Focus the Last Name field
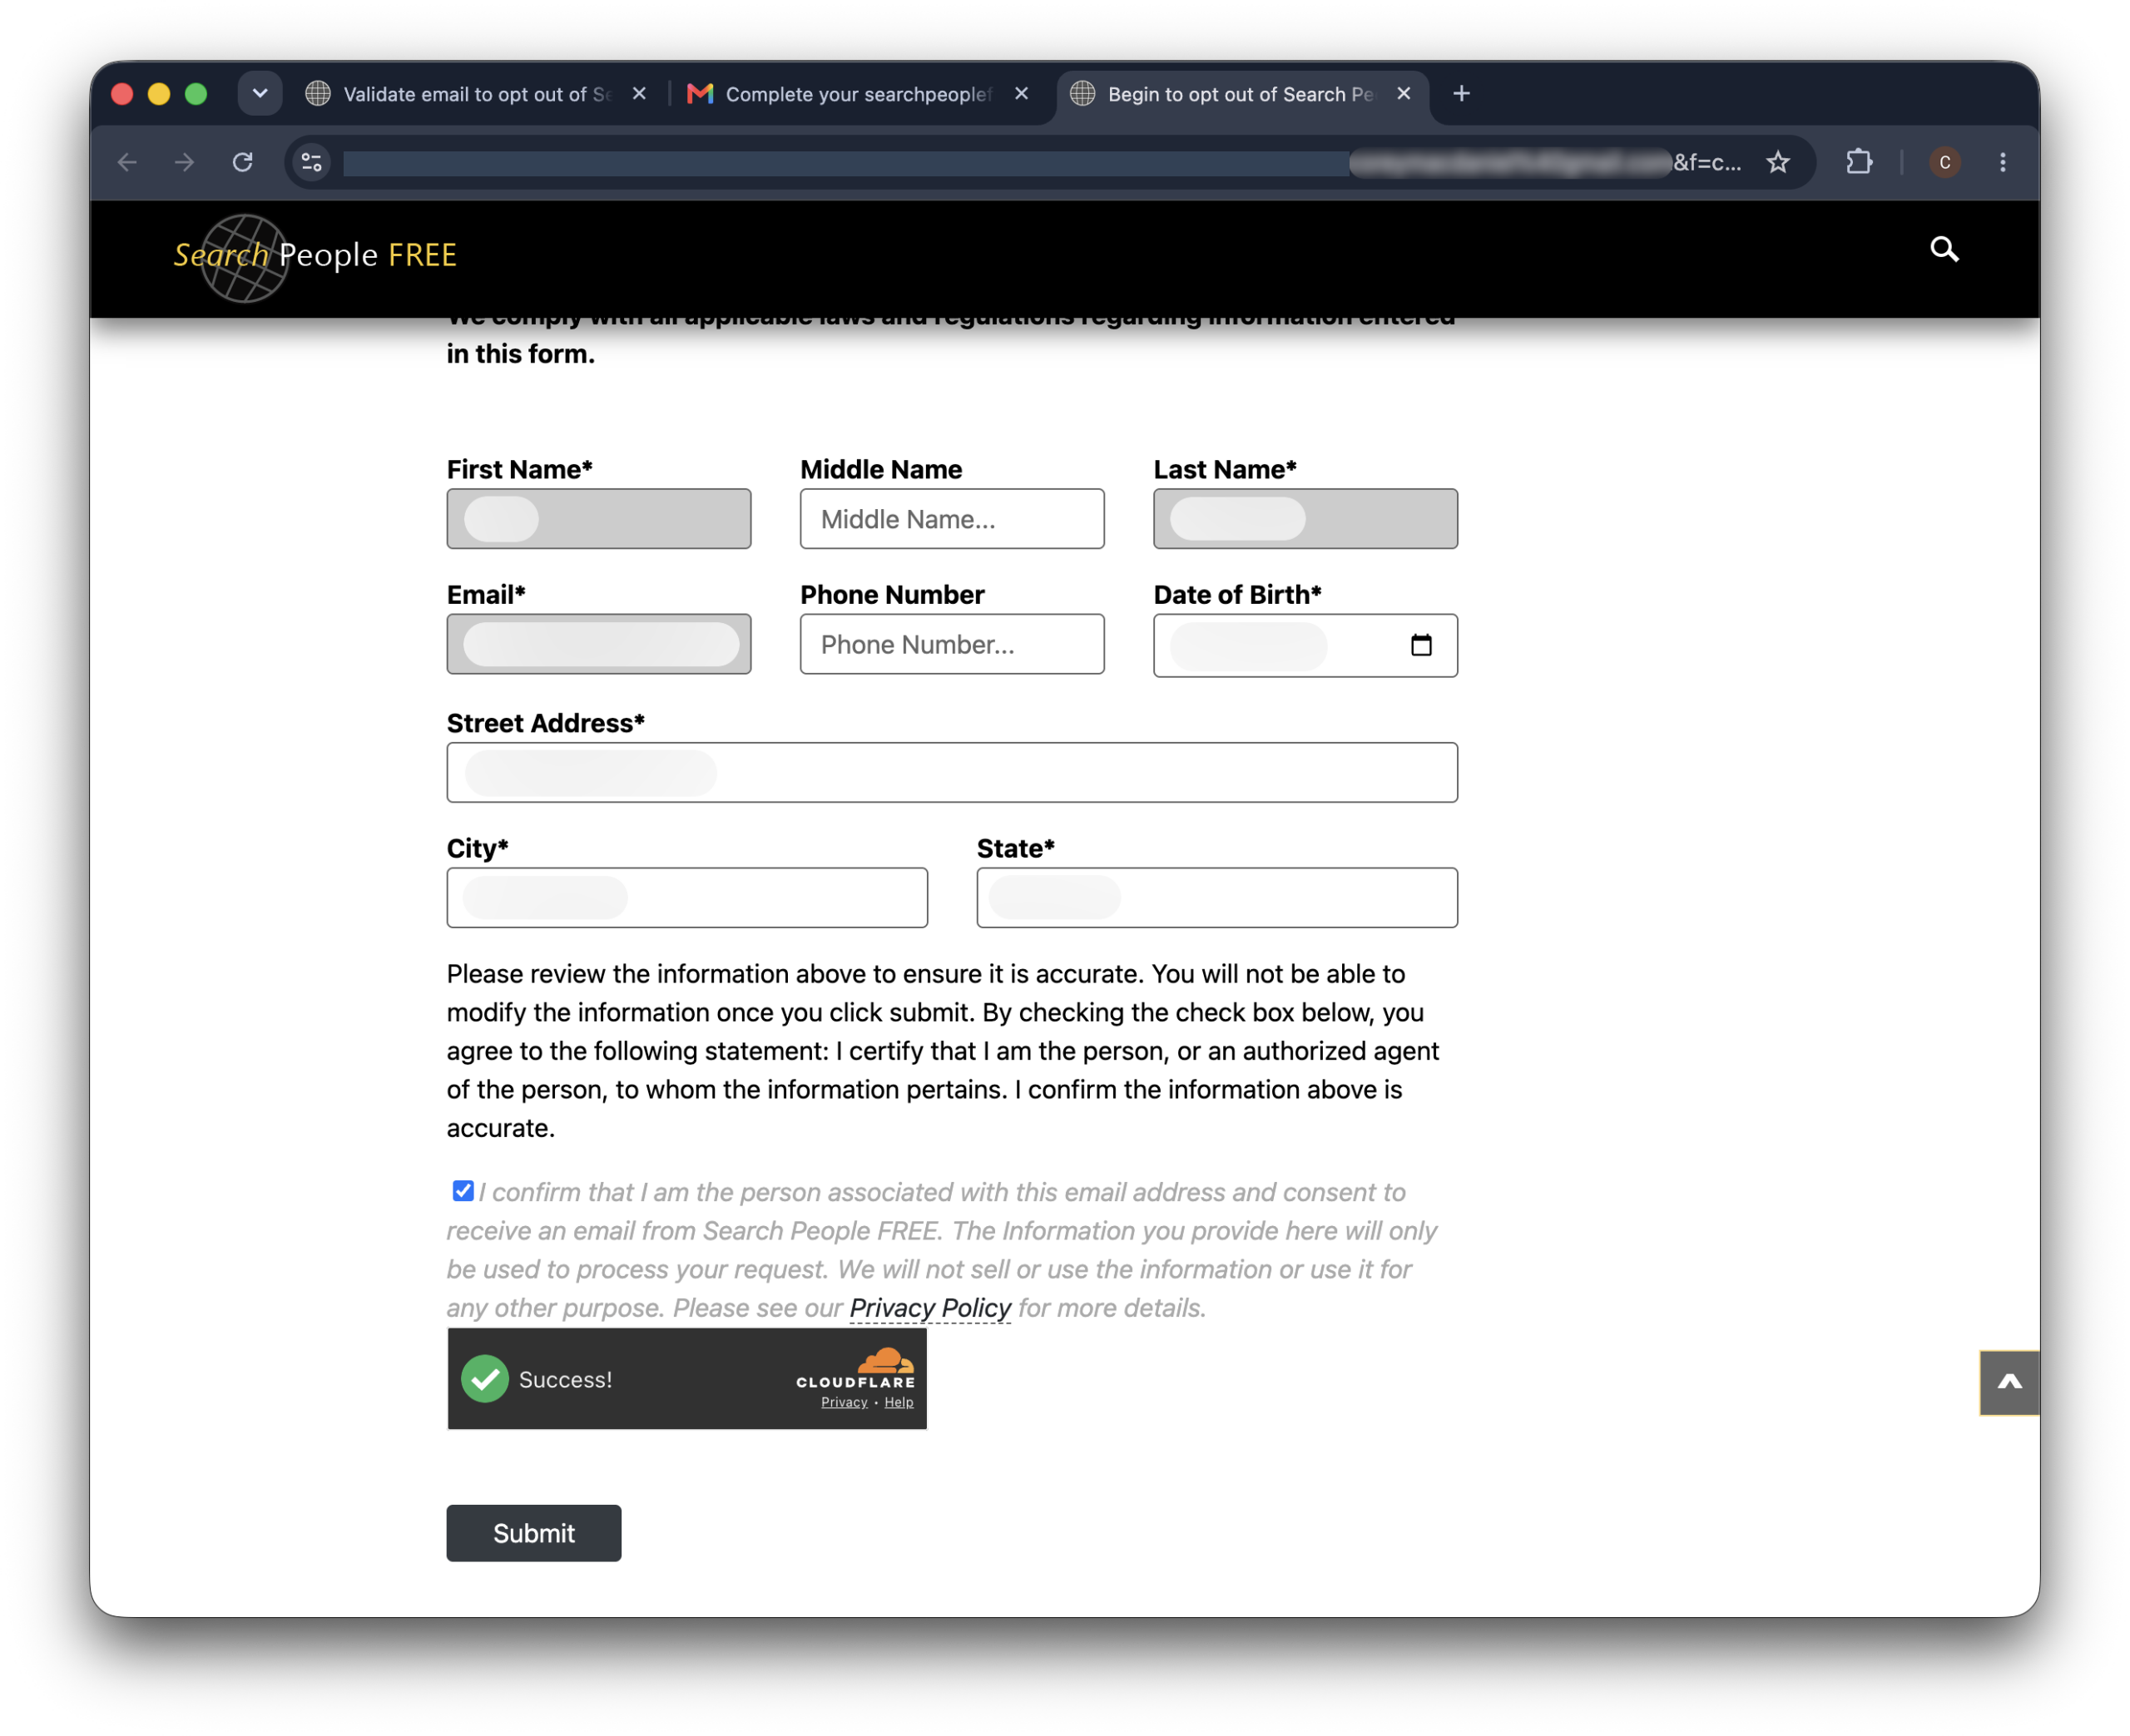This screenshot has width=2130, height=1736. pos(1305,519)
